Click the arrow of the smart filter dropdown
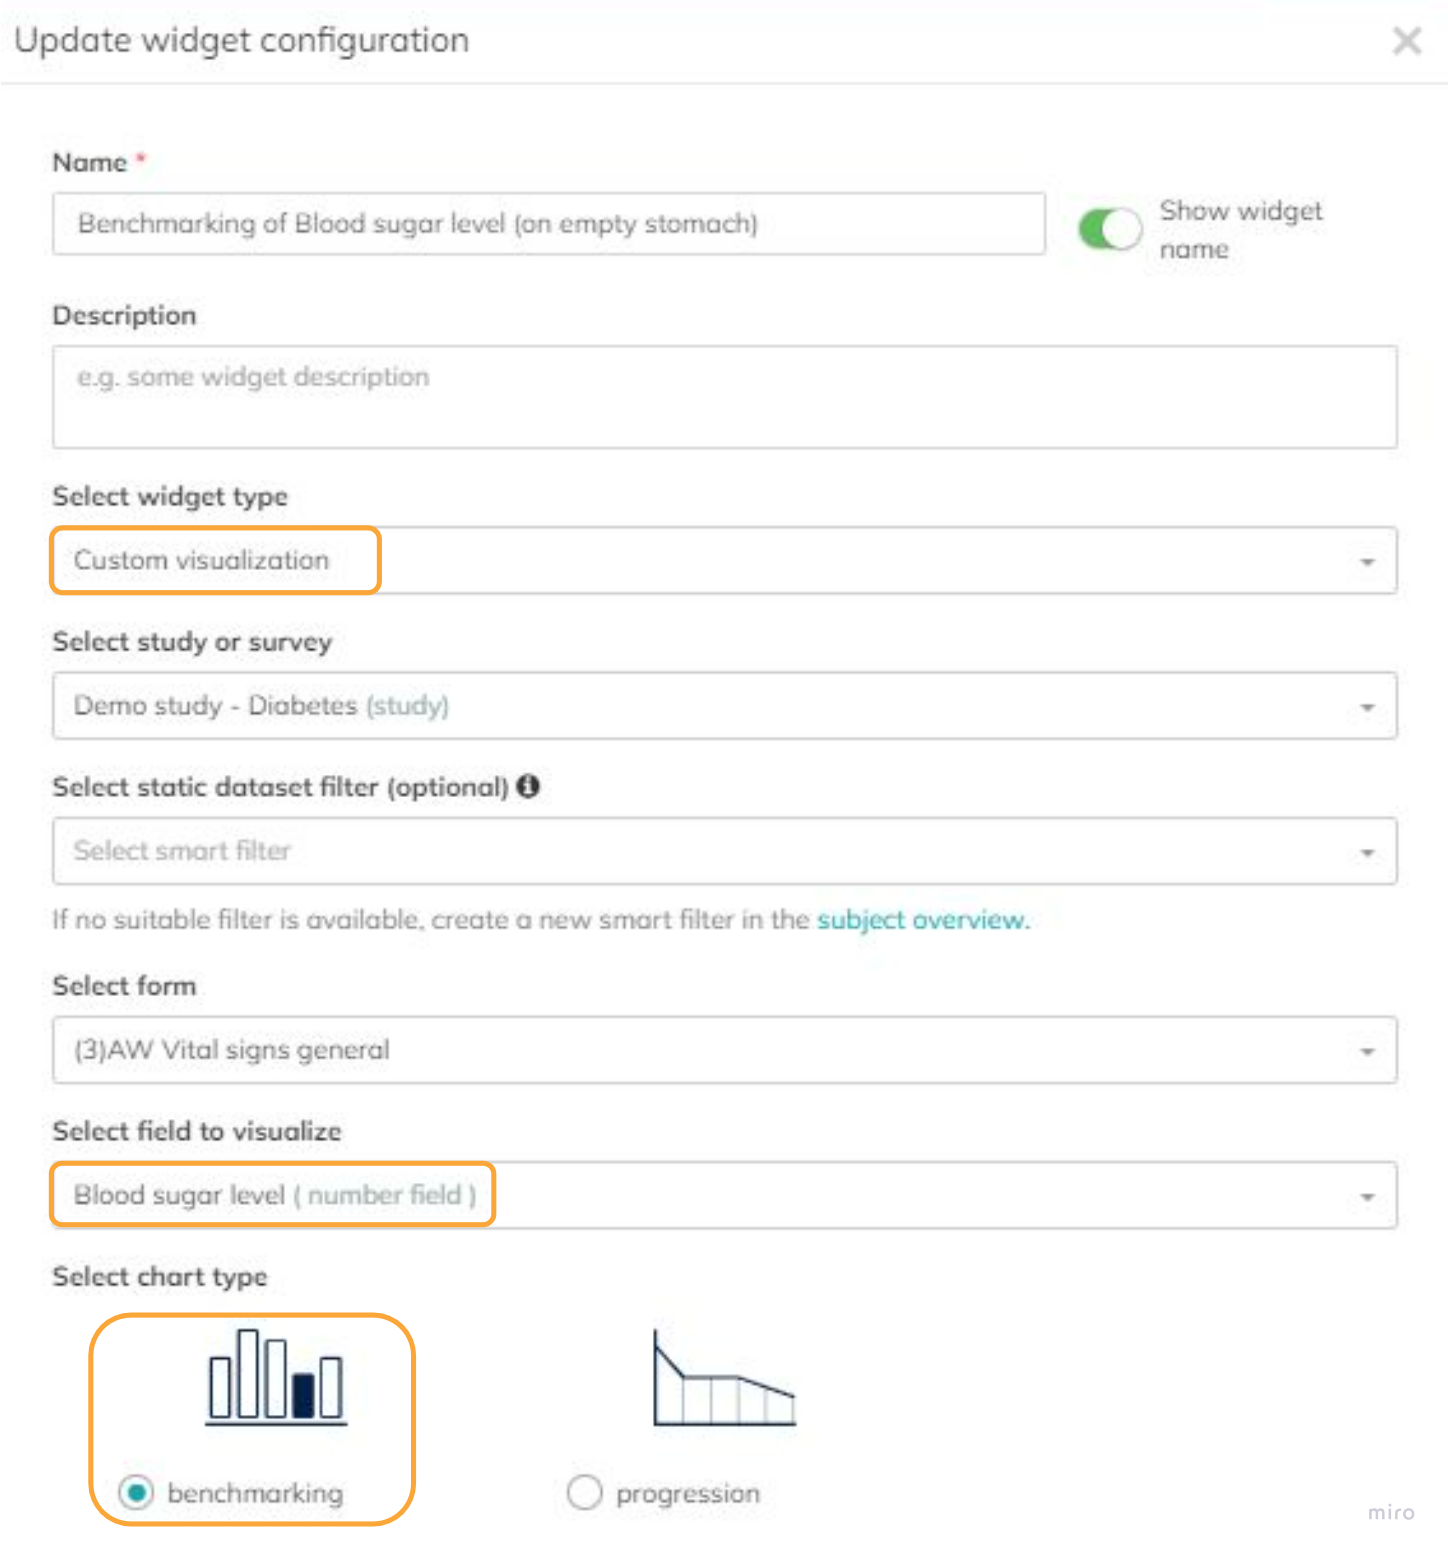 (x=1367, y=852)
